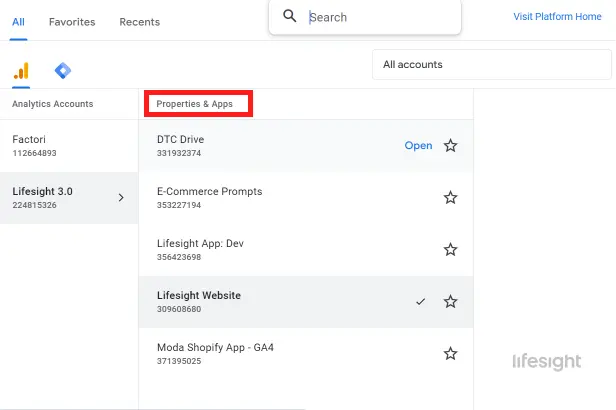Image resolution: width=616 pixels, height=410 pixels.
Task: Click the Analytics Accounts column header
Action: [53, 104]
